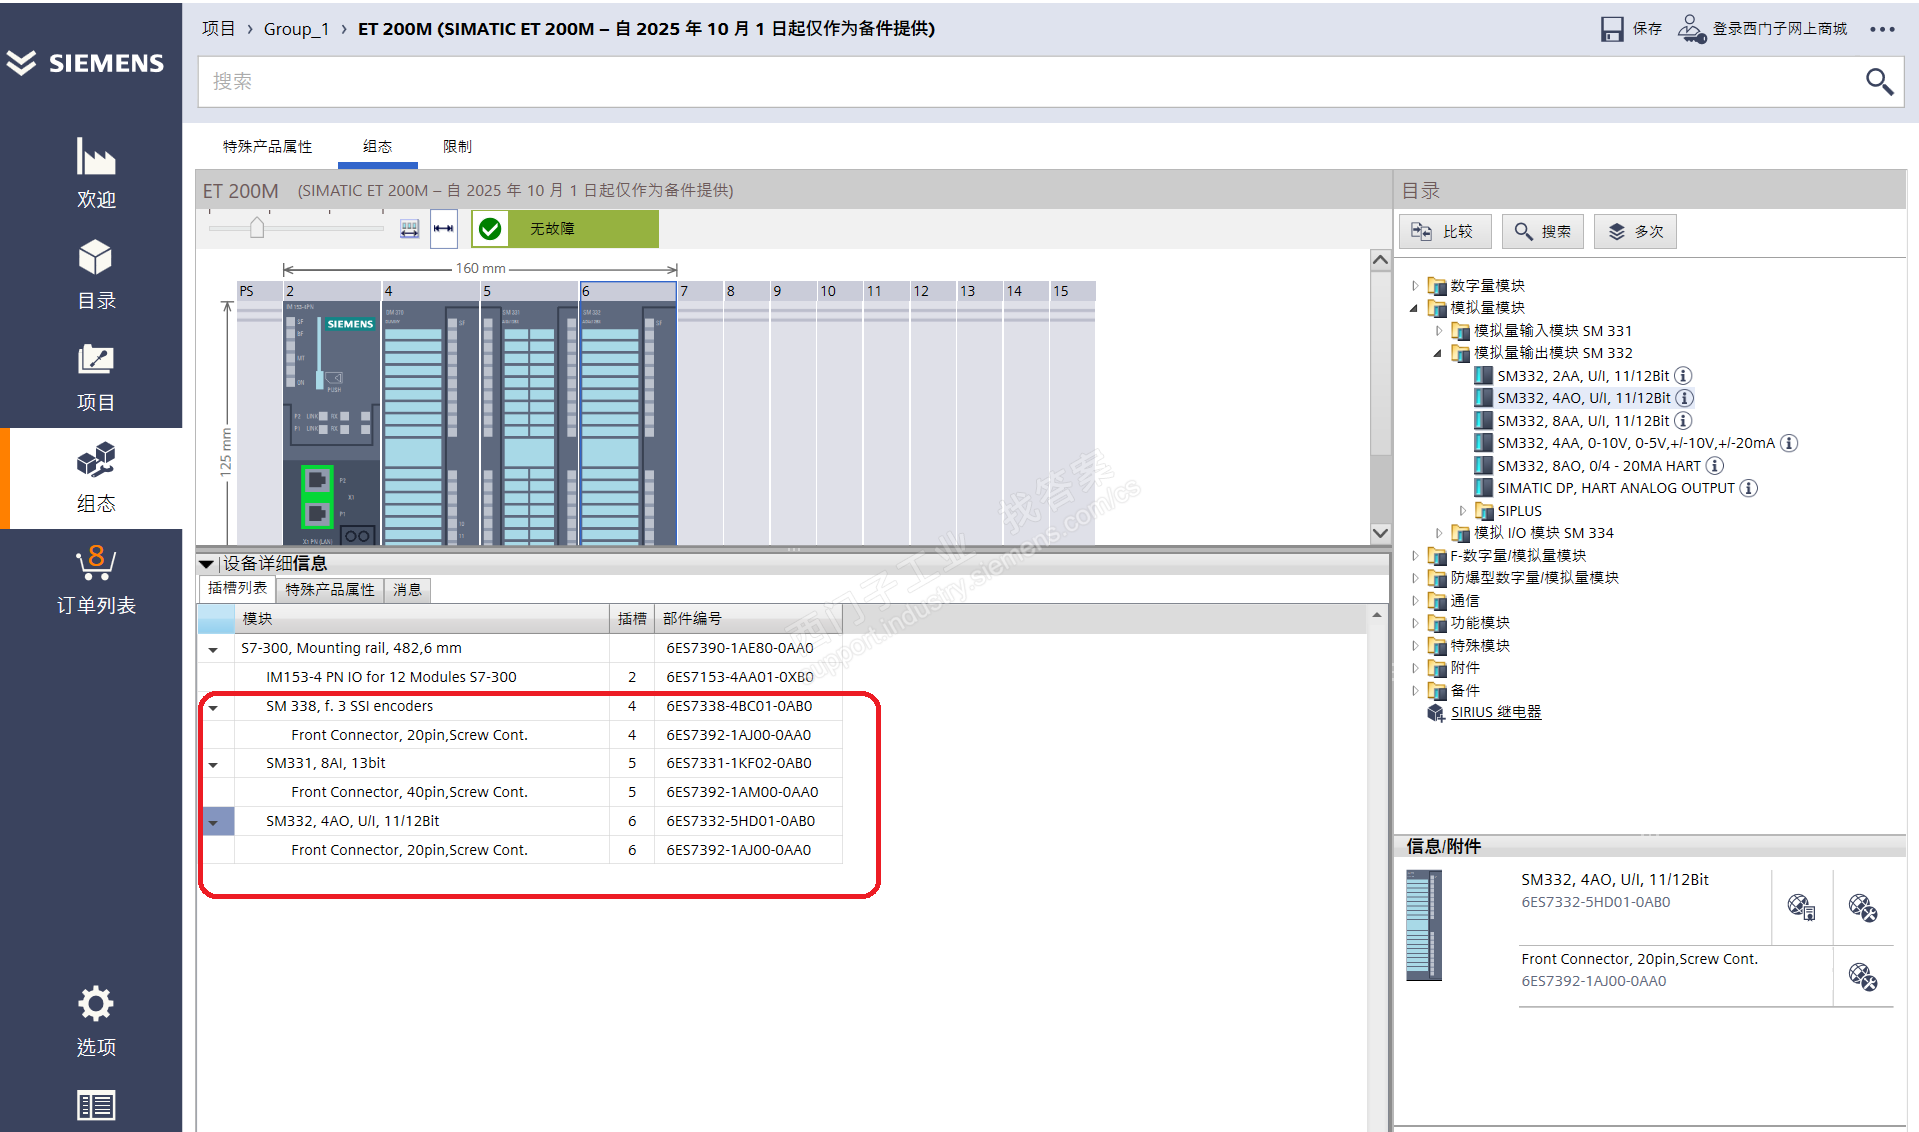Image resolution: width=1919 pixels, height=1132 pixels.
Task: Click the 比较 compare button
Action: (1444, 231)
